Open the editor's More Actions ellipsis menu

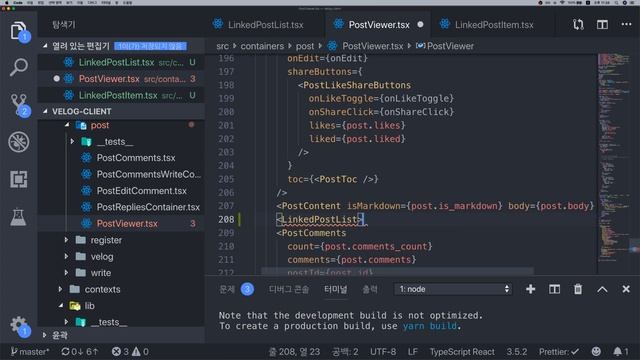click(x=626, y=24)
